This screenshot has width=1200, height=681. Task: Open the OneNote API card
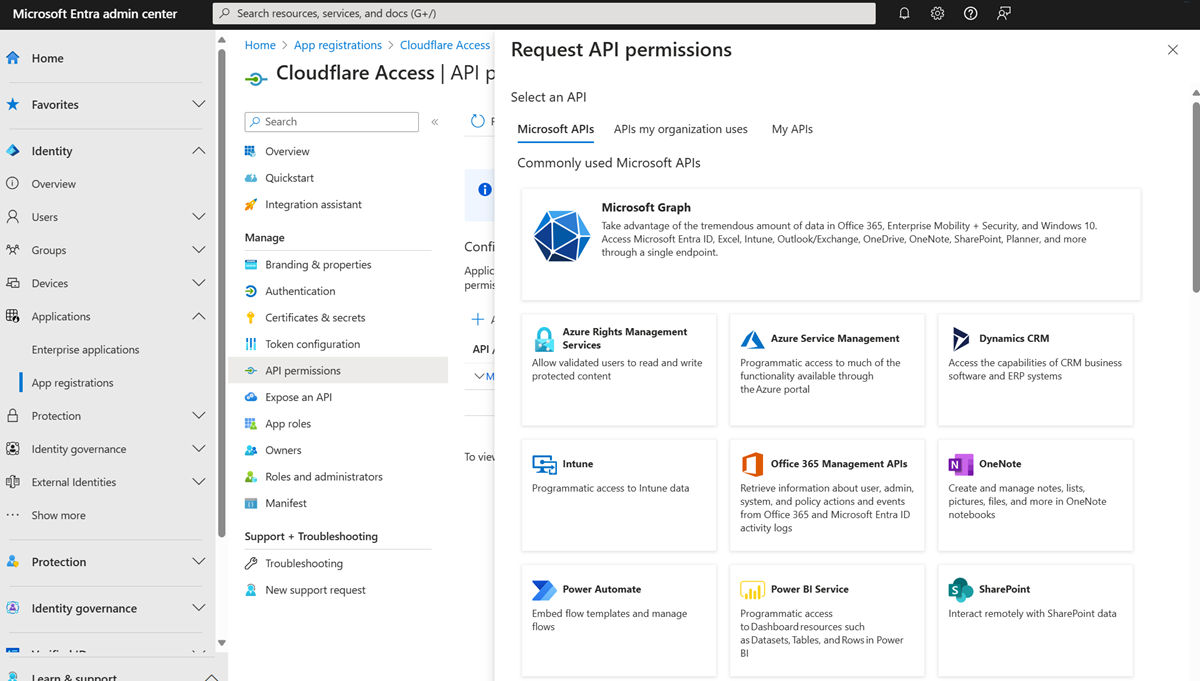(1035, 495)
